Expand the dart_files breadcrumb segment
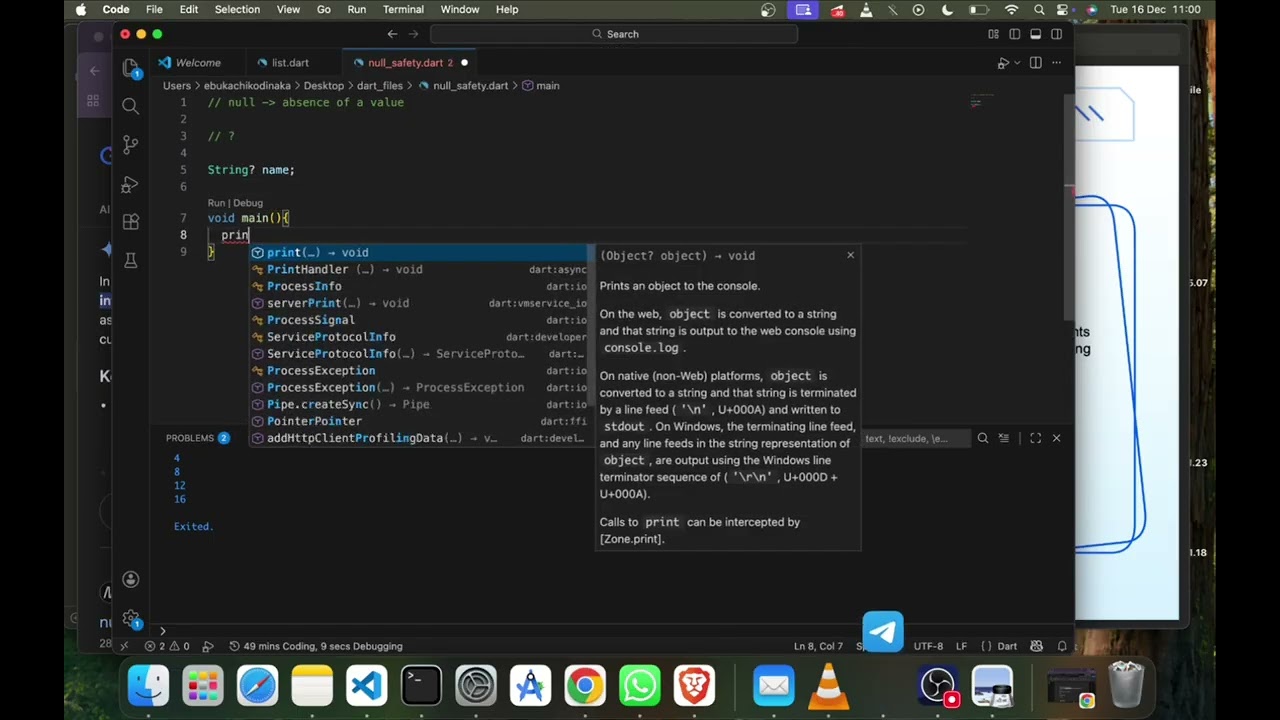1280x720 pixels. pos(380,86)
